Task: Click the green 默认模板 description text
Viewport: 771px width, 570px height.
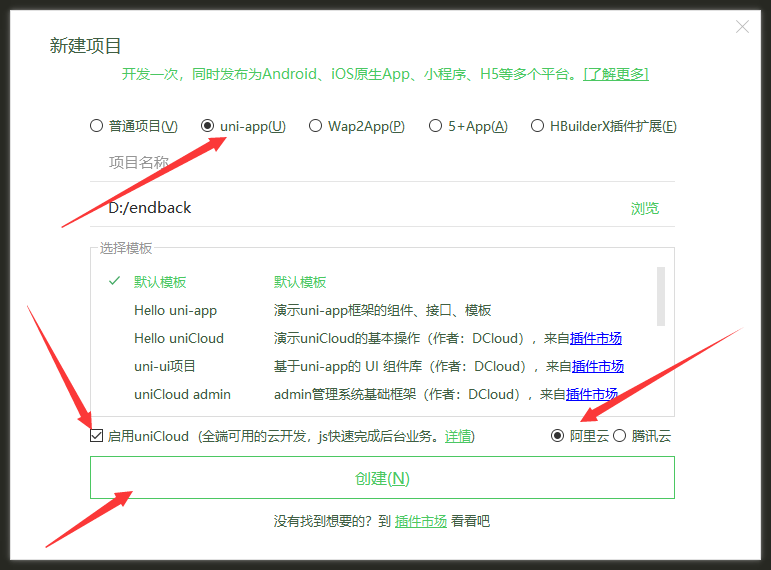Action: coord(300,282)
